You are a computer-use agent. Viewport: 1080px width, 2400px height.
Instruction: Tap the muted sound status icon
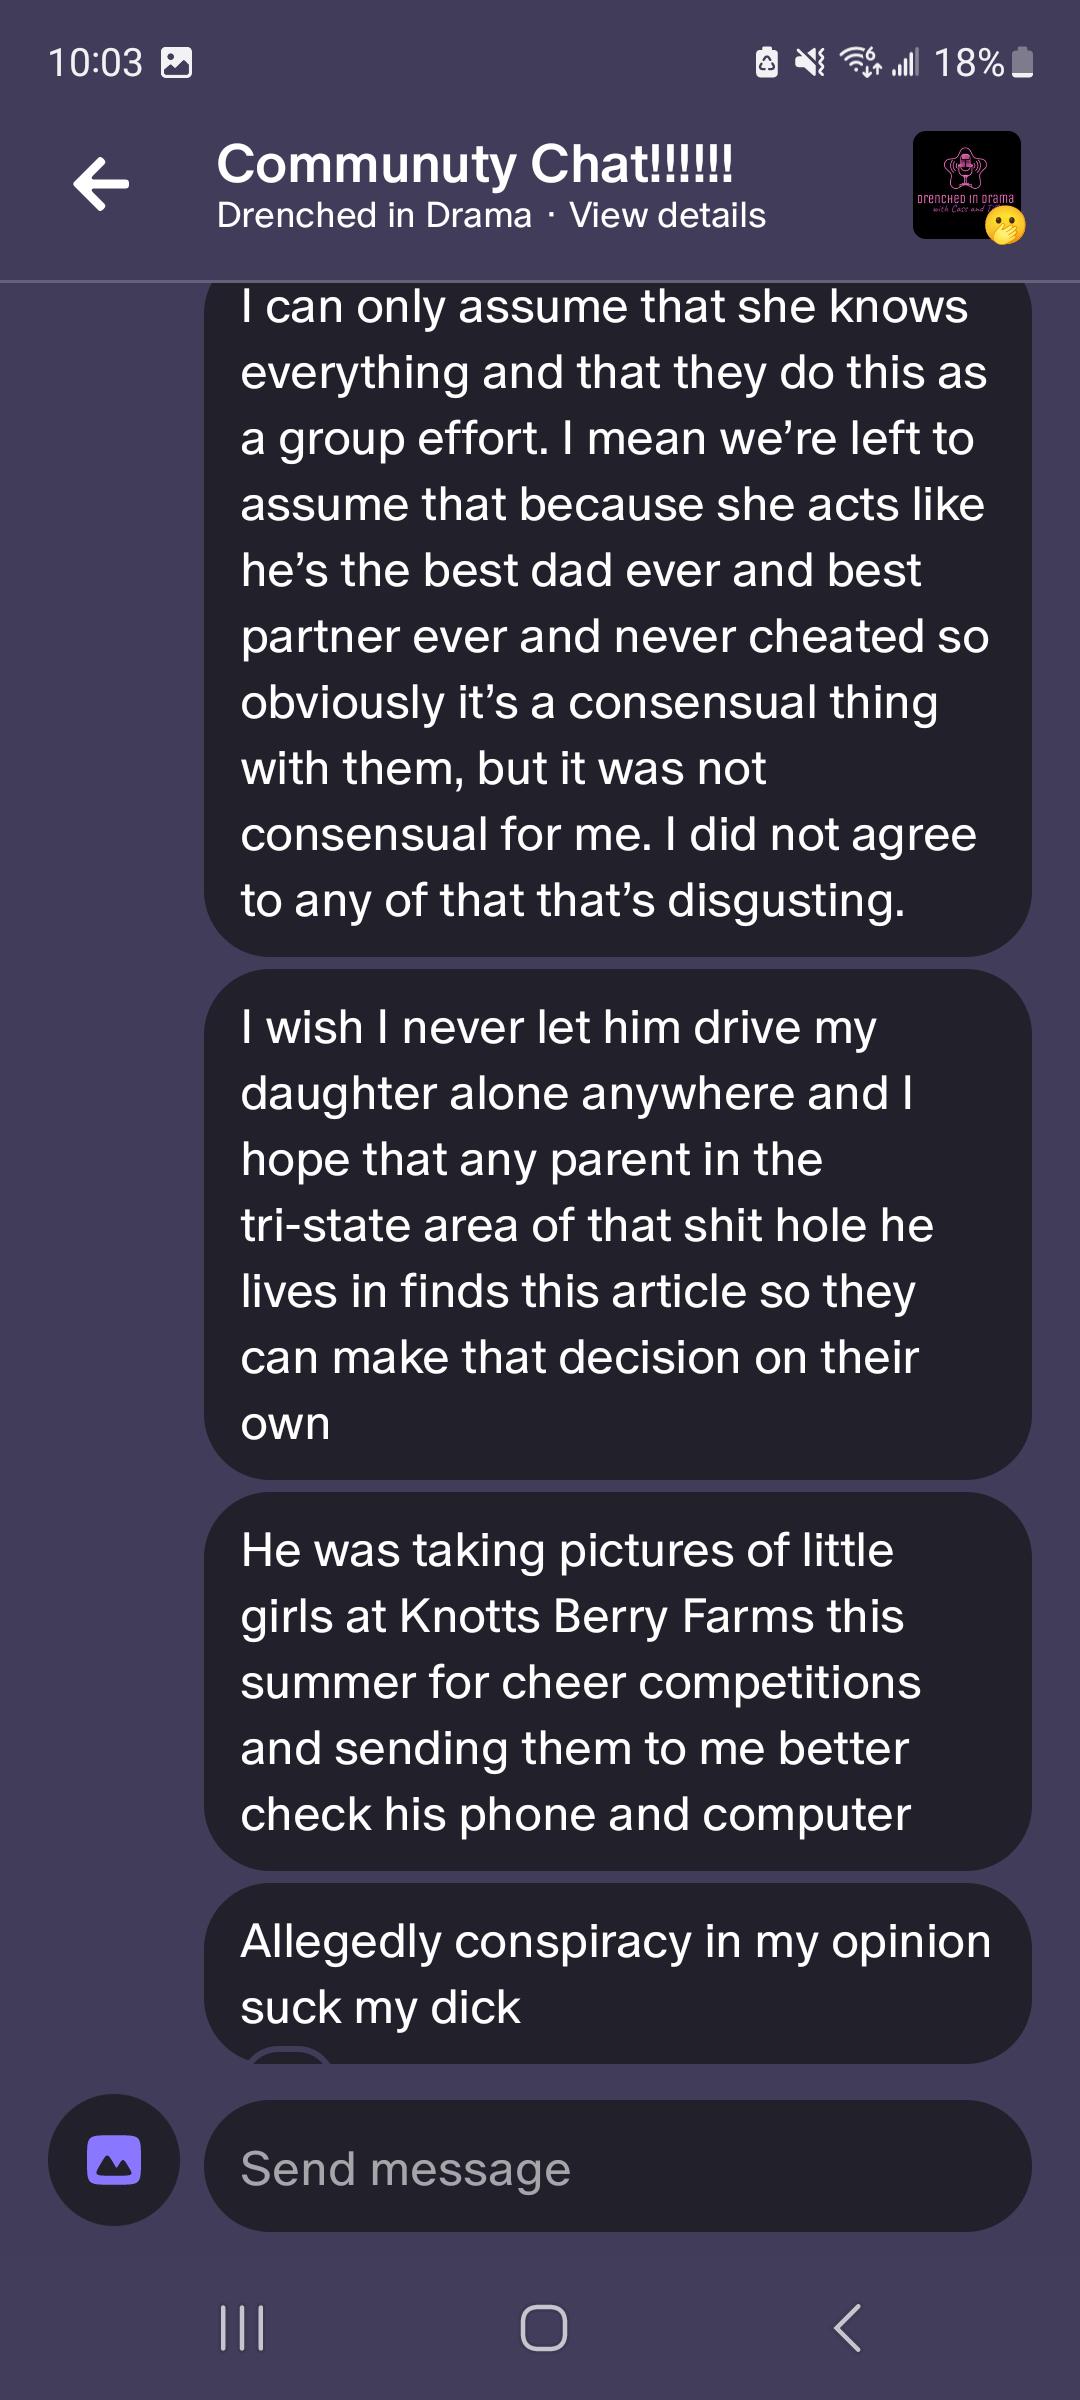click(x=809, y=63)
